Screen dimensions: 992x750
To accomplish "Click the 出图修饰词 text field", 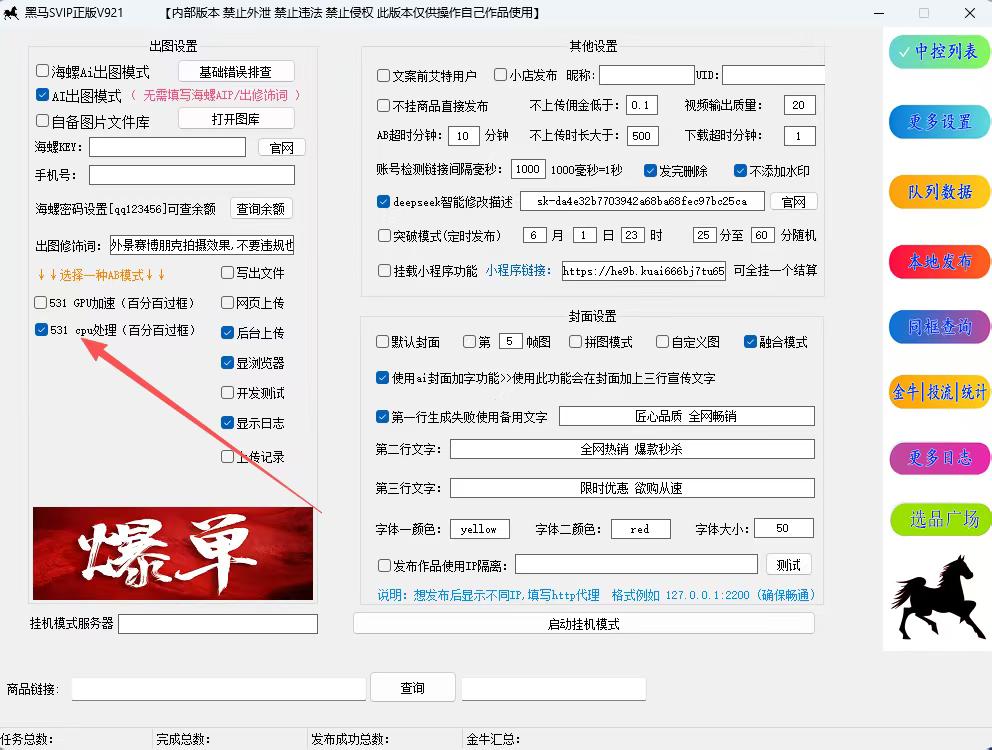I will (x=202, y=245).
